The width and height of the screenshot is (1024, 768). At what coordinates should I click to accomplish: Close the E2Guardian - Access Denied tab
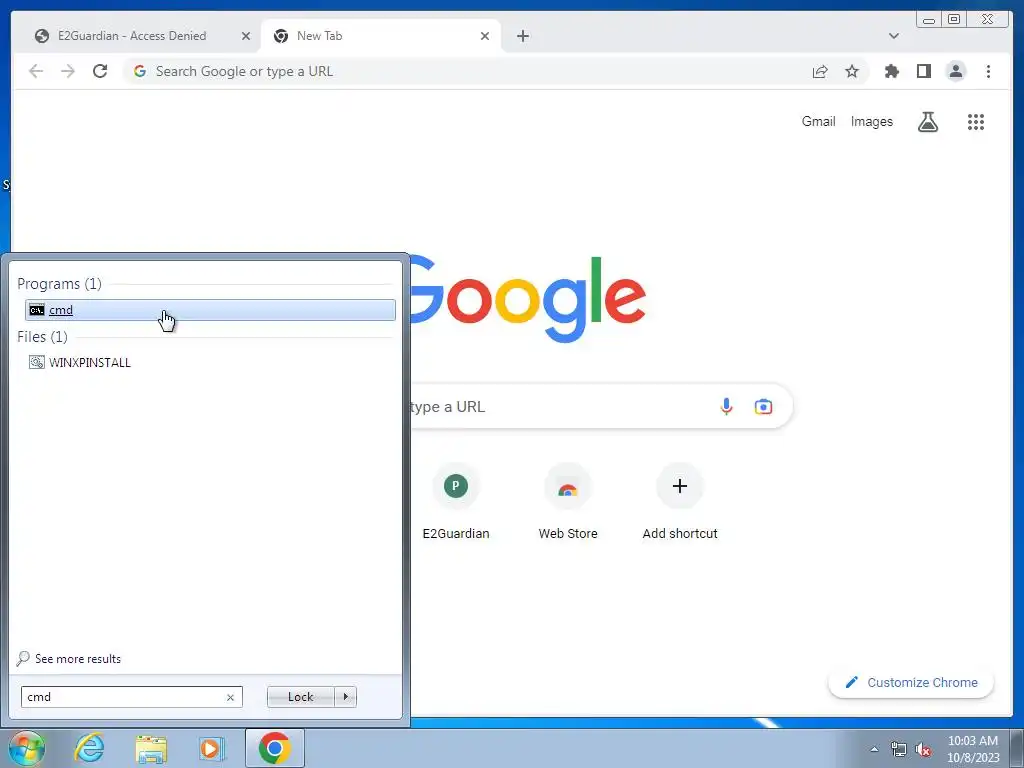246,36
